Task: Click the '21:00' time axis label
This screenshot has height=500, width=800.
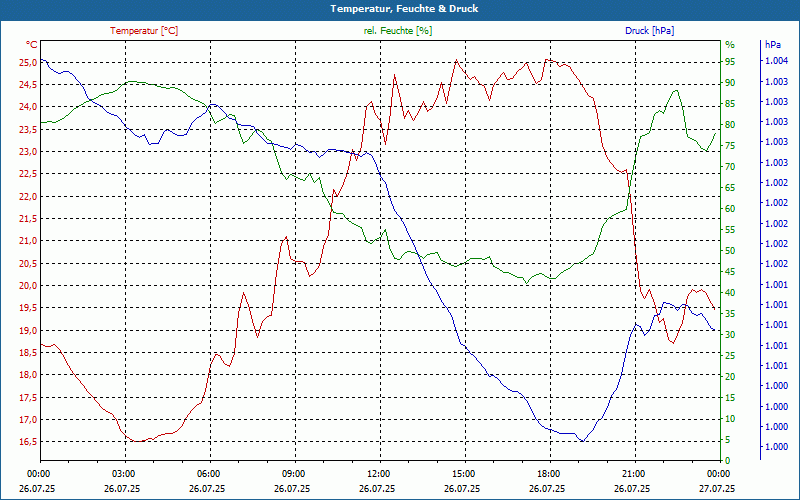Action: [x=632, y=474]
